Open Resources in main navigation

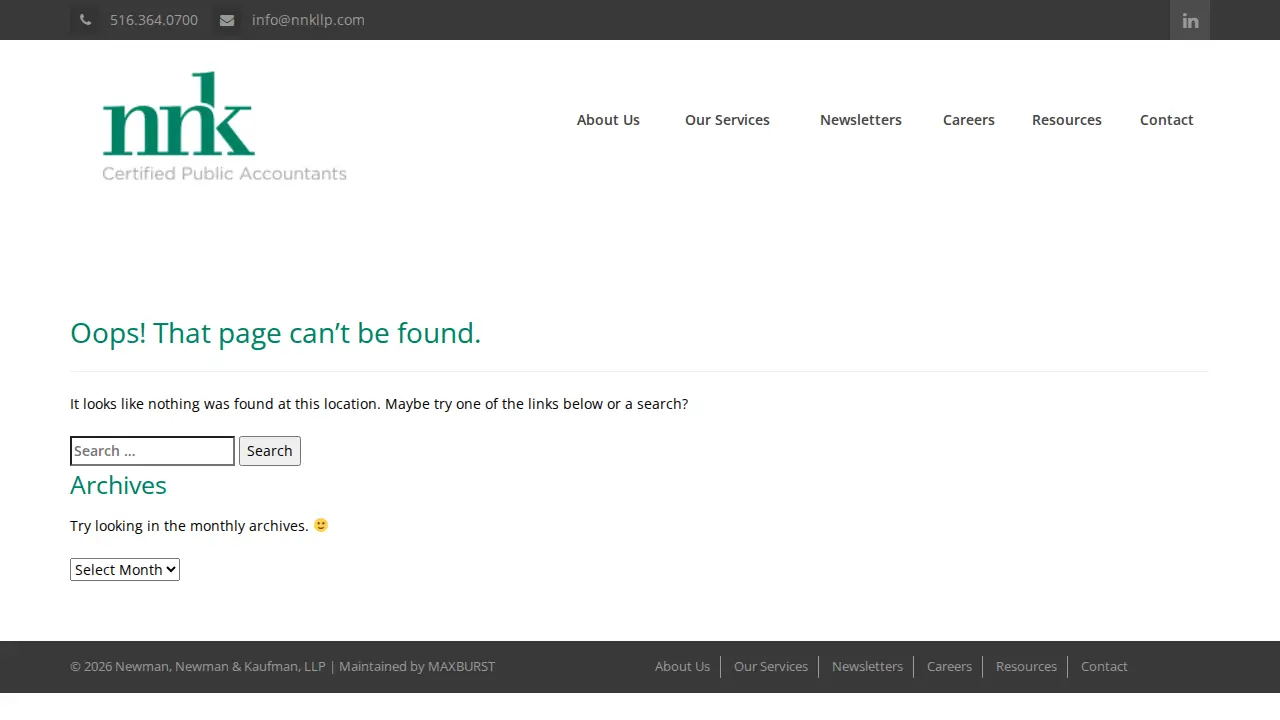click(x=1067, y=120)
